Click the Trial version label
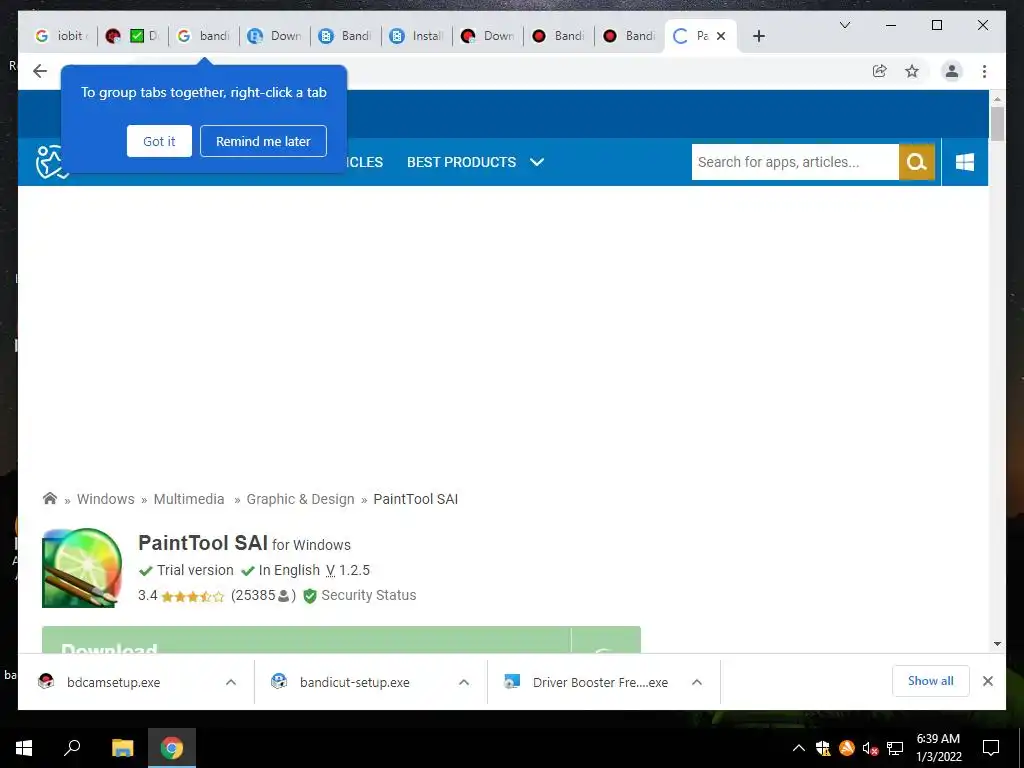1024x768 pixels. tap(195, 570)
